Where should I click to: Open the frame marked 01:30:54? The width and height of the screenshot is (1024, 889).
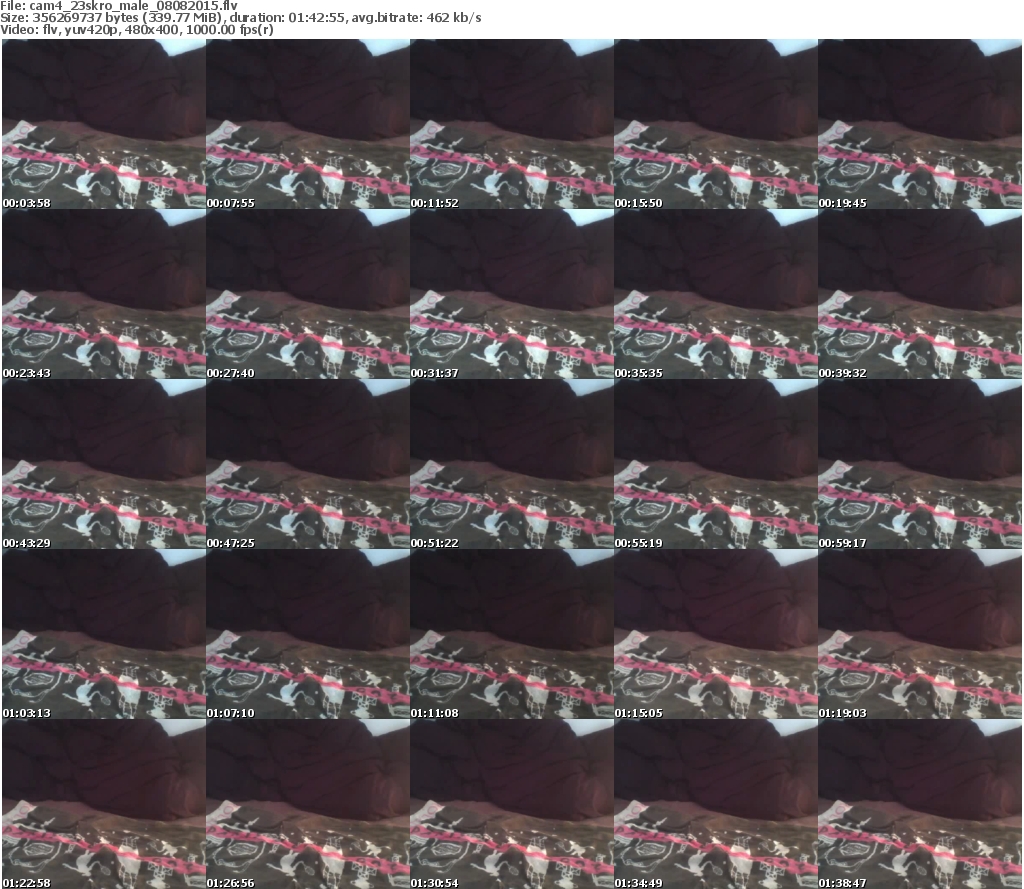coord(512,803)
